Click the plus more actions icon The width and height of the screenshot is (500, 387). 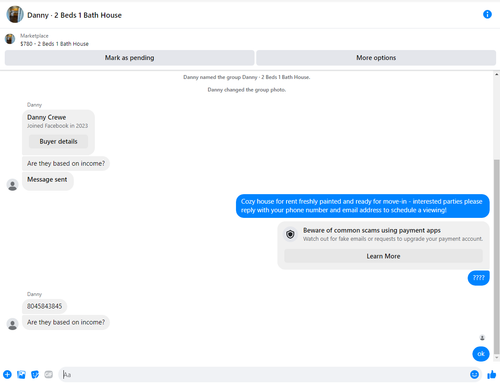coord(7,374)
